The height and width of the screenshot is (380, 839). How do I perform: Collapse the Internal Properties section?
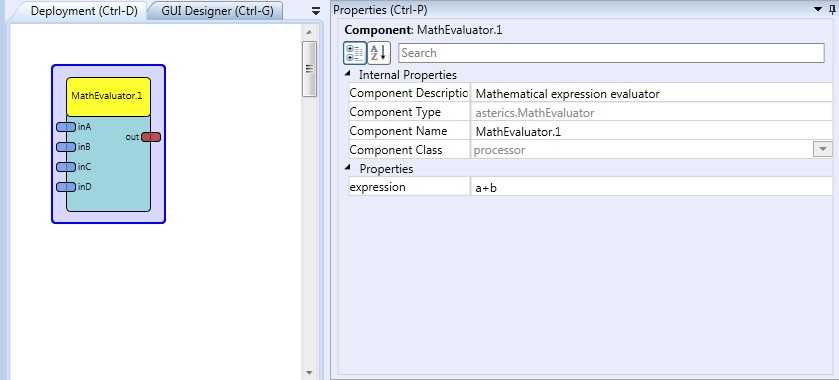348,73
